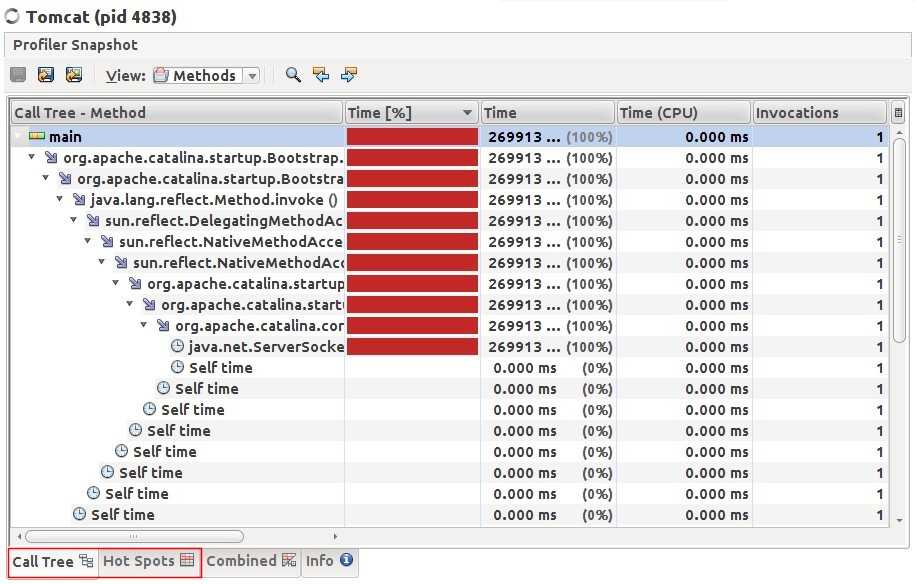Screen dimensions: 916x584
Task: Click the Tomcat (pid 4838) title
Action: 101,17
